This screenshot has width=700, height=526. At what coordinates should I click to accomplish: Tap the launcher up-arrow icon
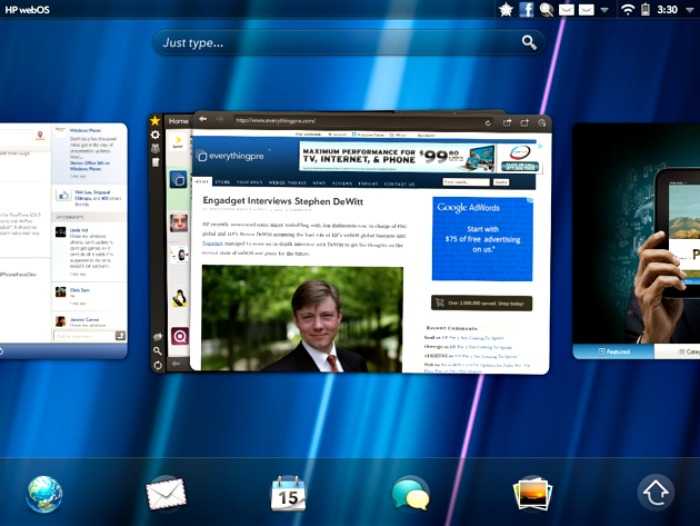(655, 493)
